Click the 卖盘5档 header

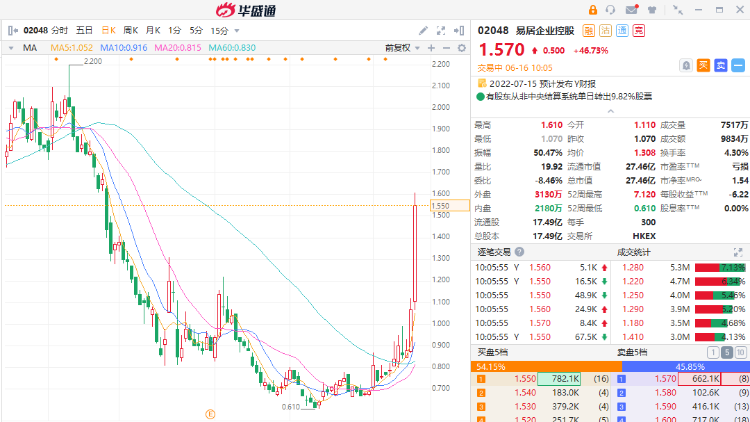632,353
